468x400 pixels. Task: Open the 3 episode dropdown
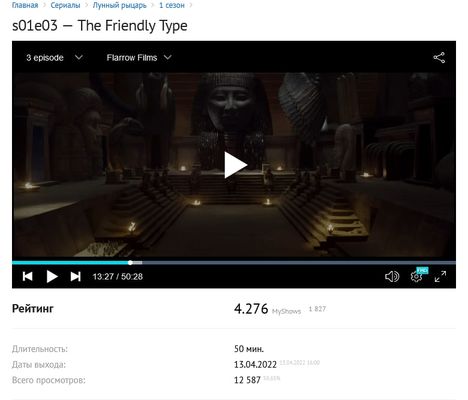pos(54,58)
